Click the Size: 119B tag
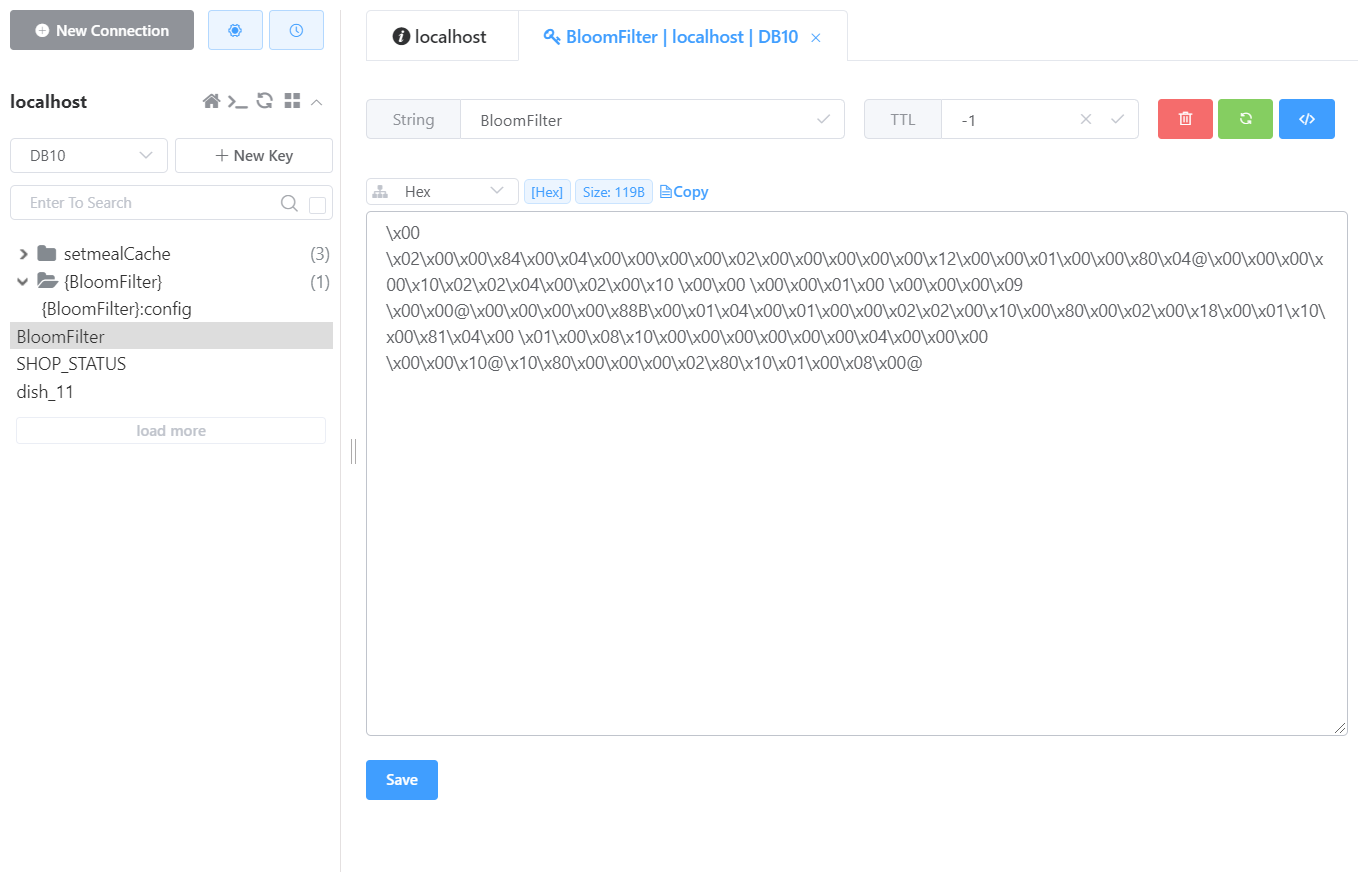This screenshot has height=881, width=1372. click(x=614, y=192)
